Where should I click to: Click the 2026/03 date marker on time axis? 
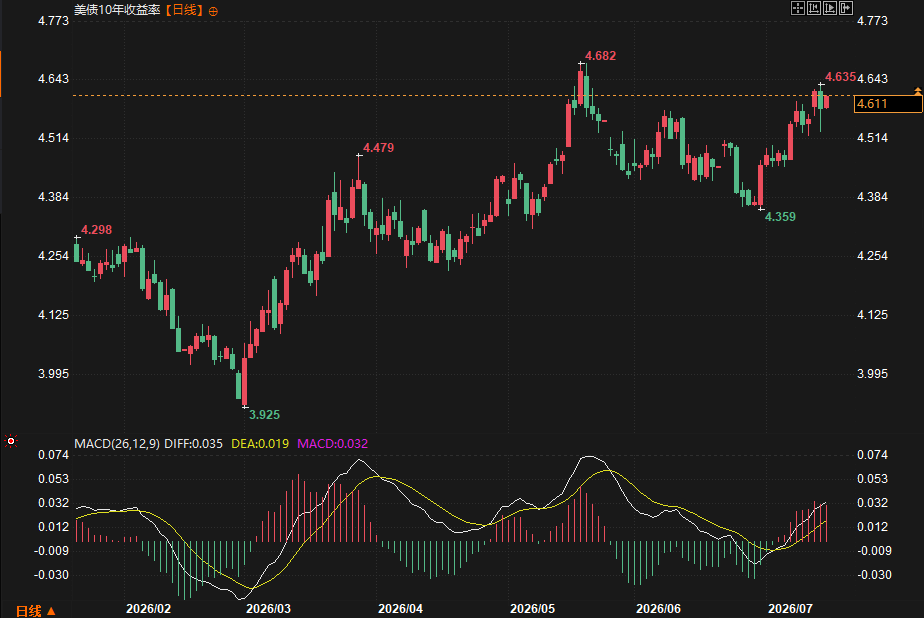[x=268, y=609]
